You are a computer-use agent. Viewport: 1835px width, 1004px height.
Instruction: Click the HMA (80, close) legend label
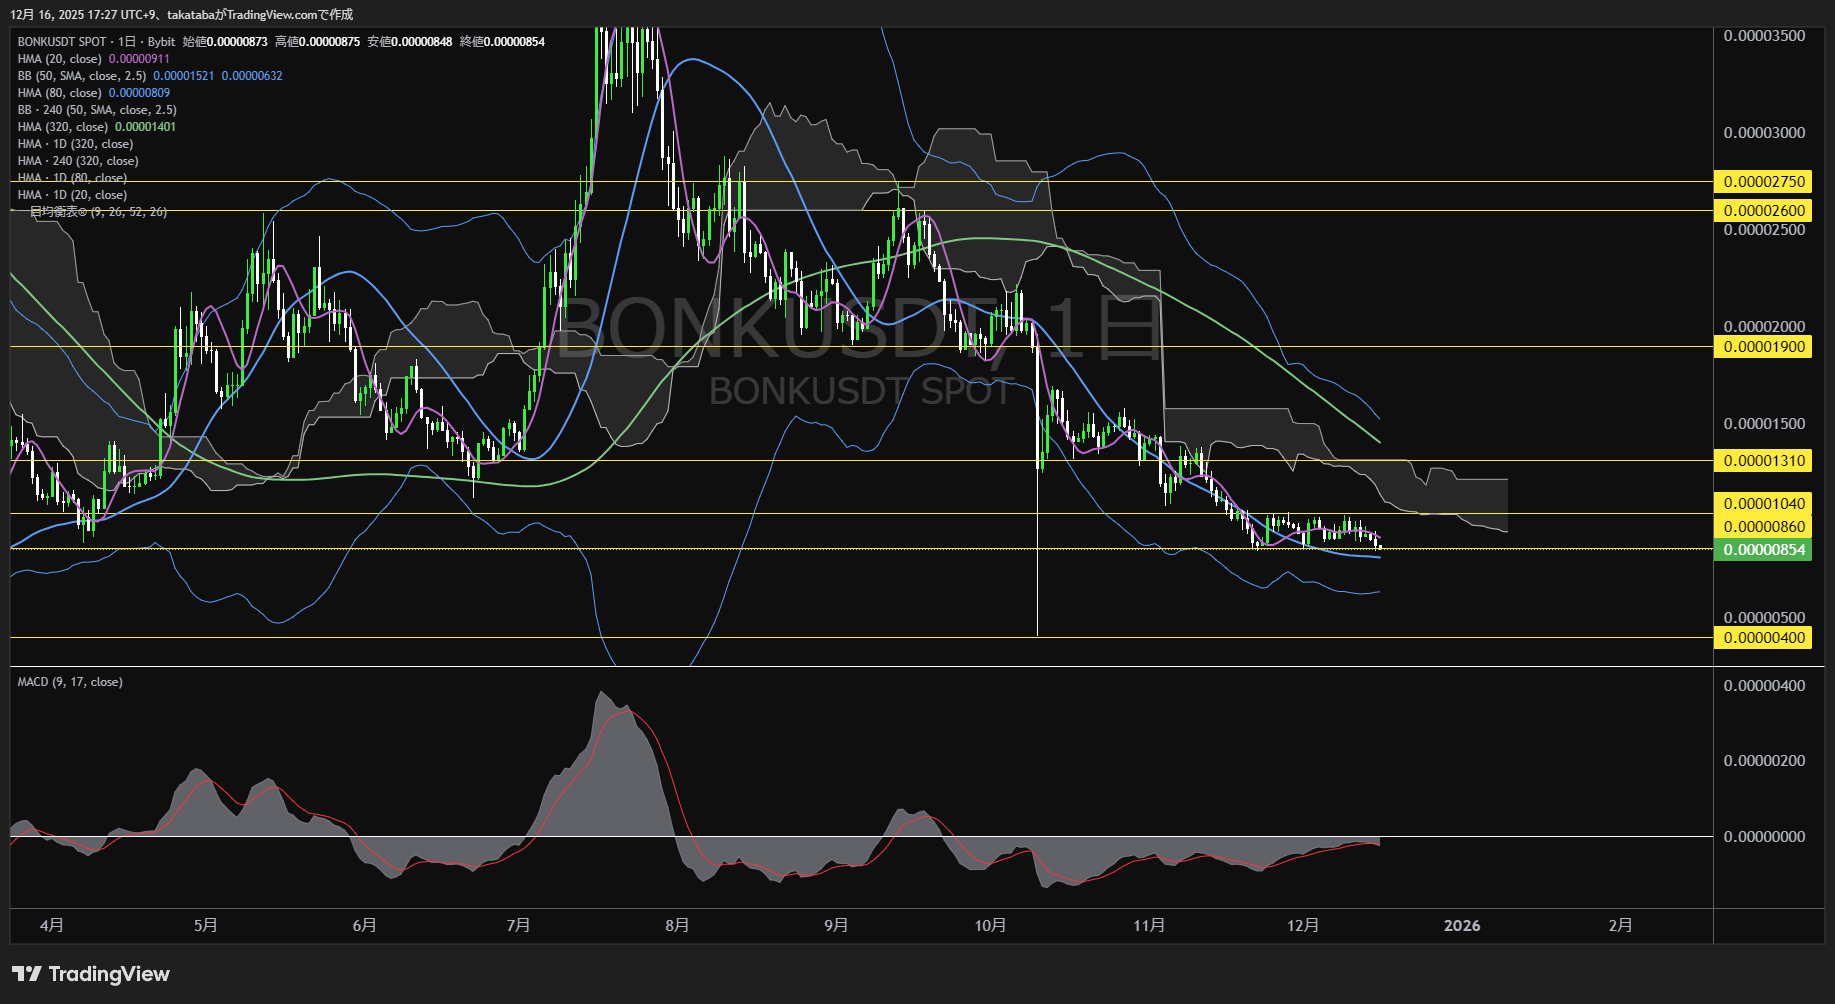coord(60,93)
